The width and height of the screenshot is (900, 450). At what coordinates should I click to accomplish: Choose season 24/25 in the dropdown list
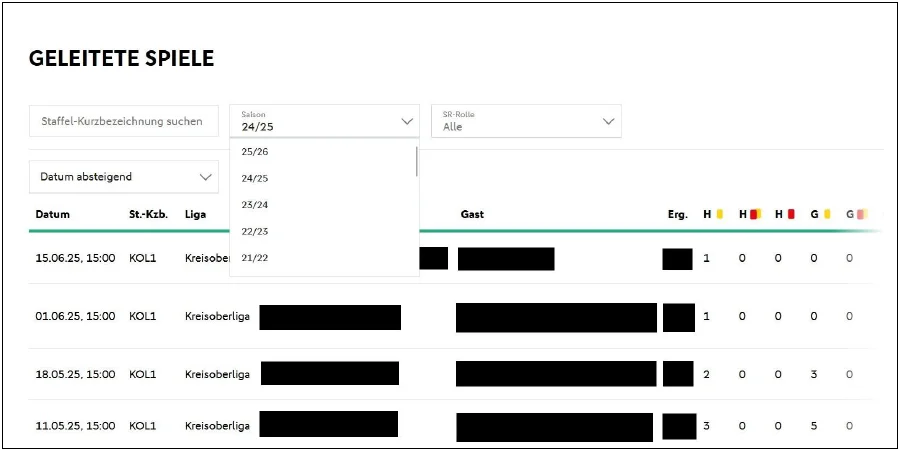click(256, 178)
